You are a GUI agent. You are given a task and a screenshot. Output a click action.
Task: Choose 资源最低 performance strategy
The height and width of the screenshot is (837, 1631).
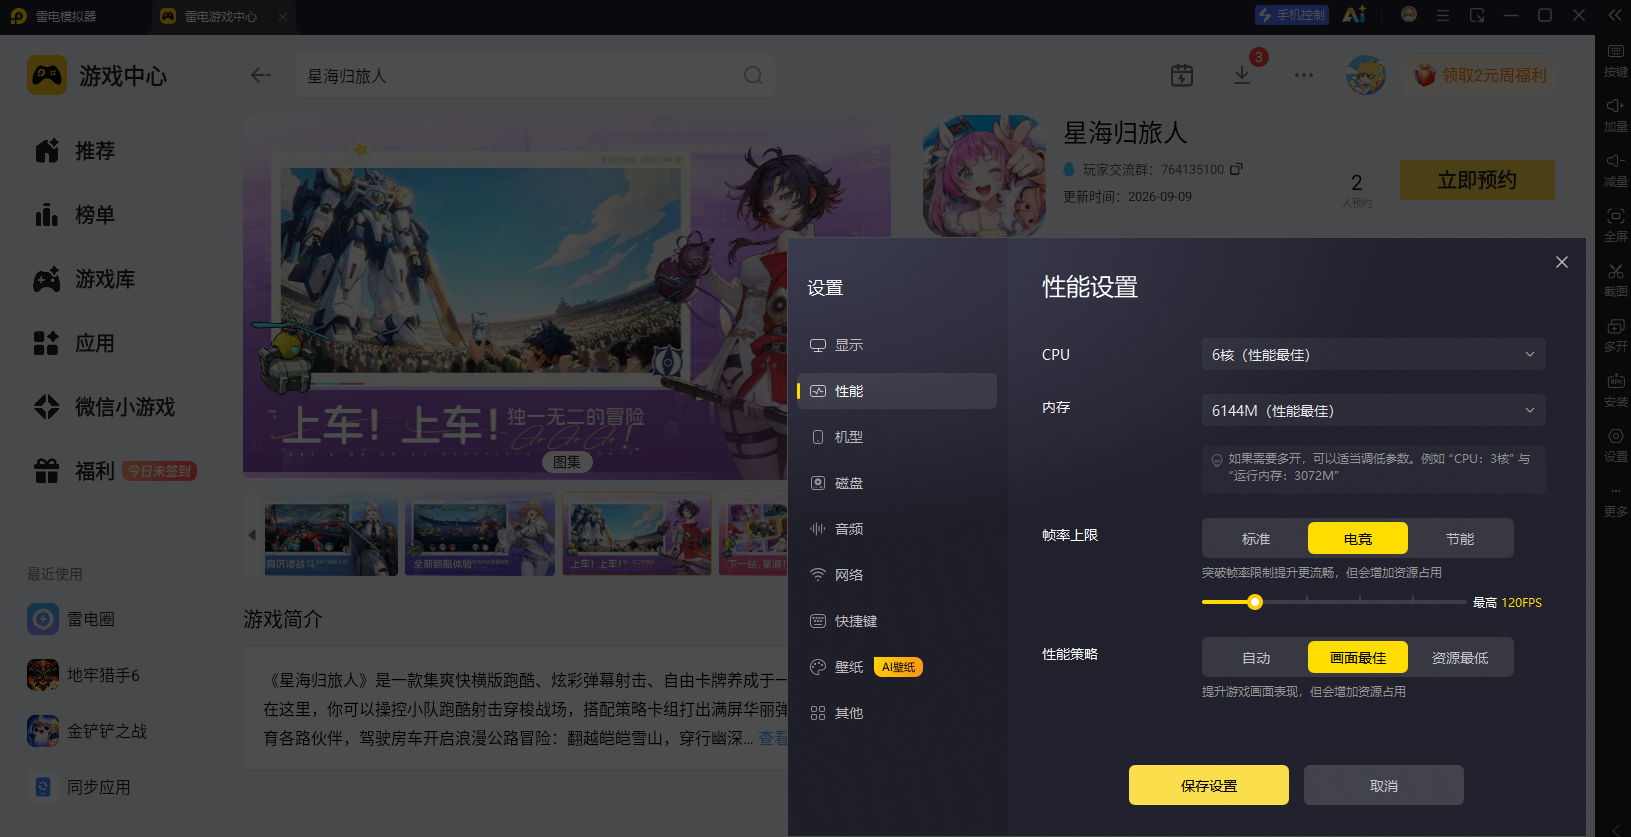[1460, 657]
